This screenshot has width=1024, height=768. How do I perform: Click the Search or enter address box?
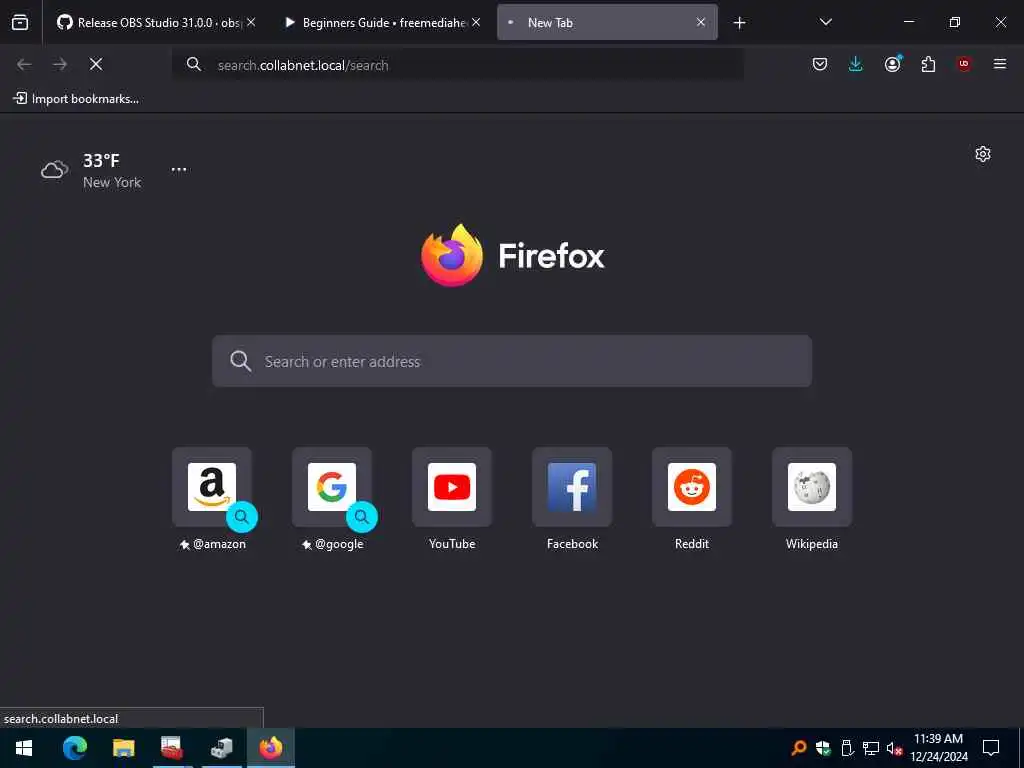coord(512,361)
